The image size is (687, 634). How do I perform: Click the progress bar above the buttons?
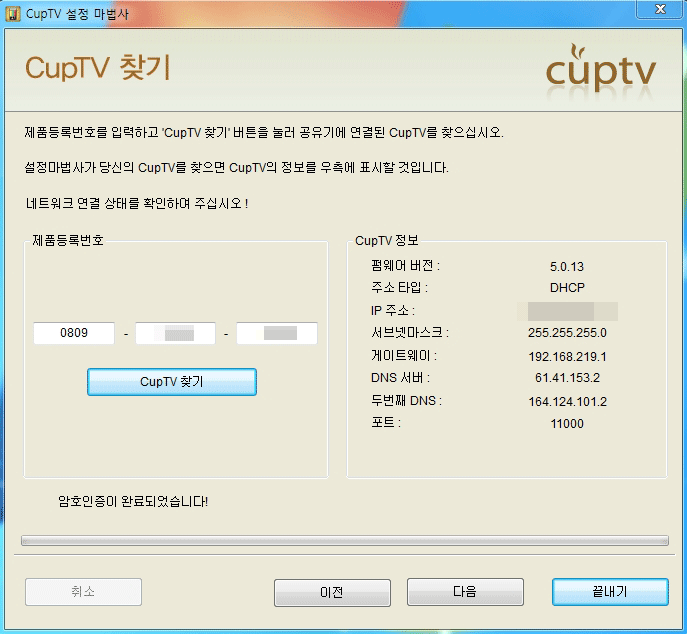point(345,541)
